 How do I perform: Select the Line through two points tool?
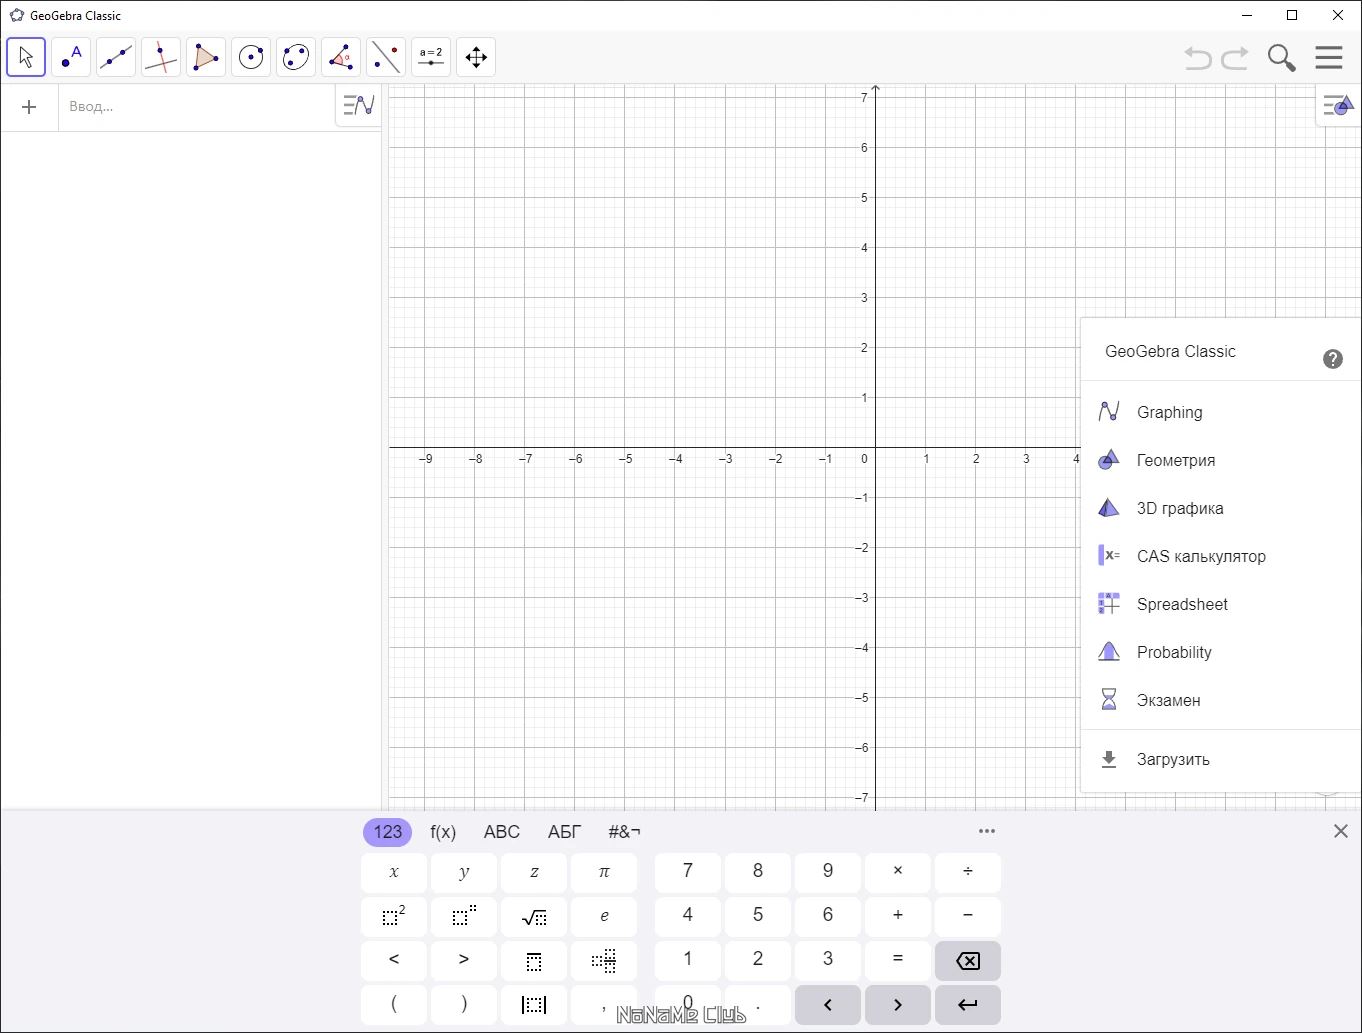(116, 57)
